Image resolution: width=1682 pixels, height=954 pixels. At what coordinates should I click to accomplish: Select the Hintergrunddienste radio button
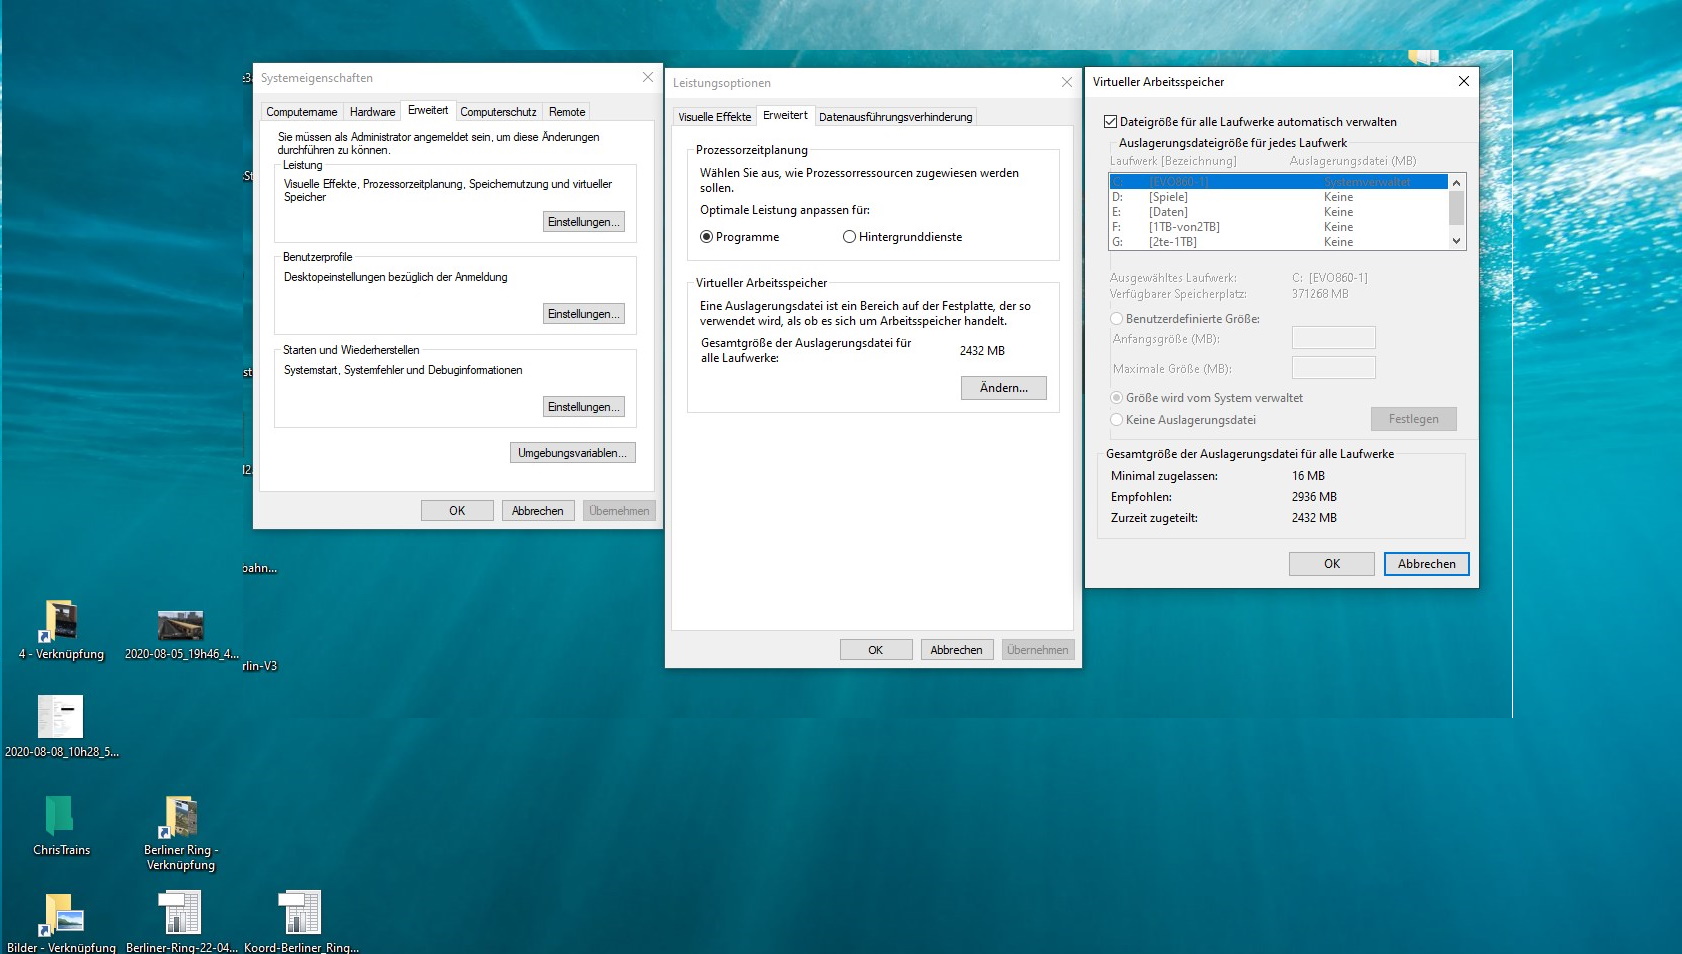[x=849, y=237]
